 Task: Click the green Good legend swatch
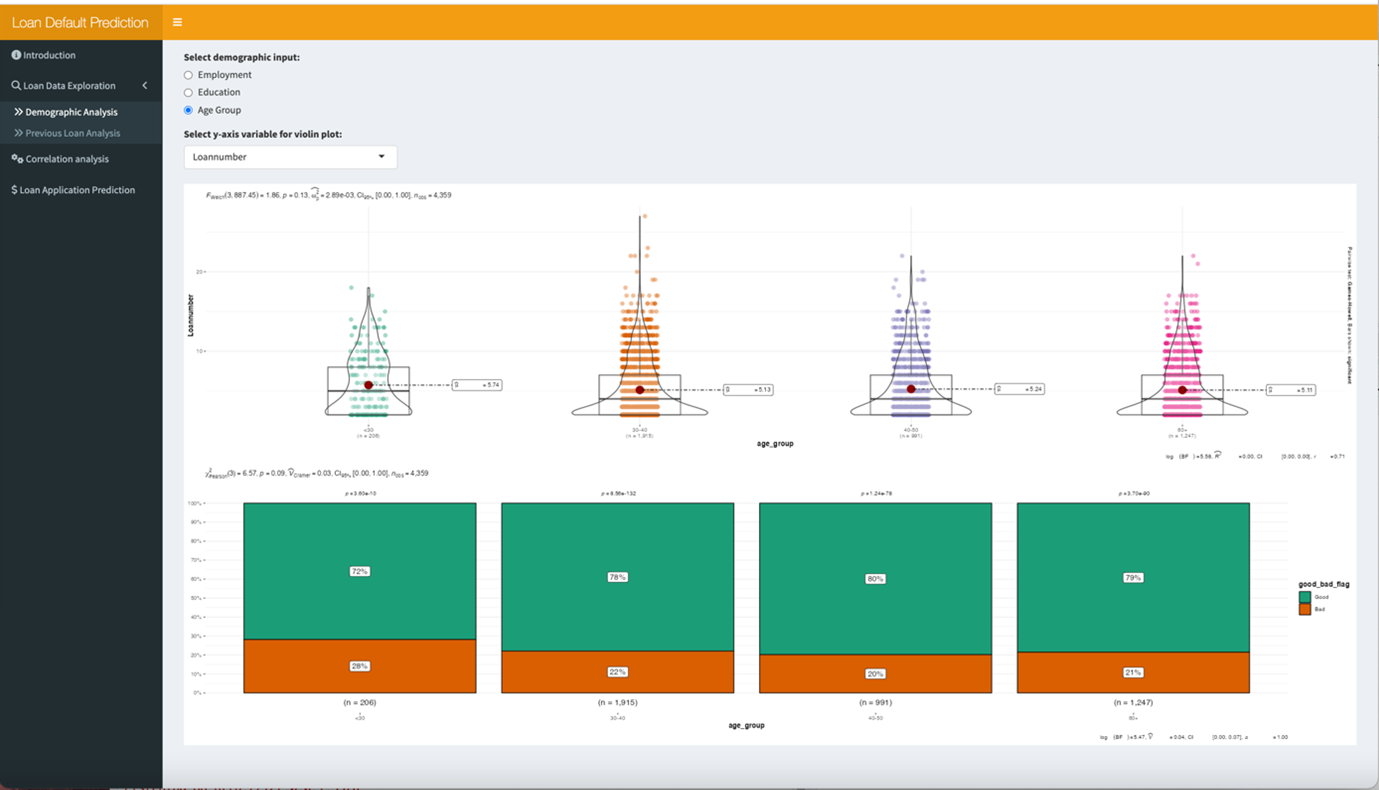pyautogui.click(x=1304, y=597)
